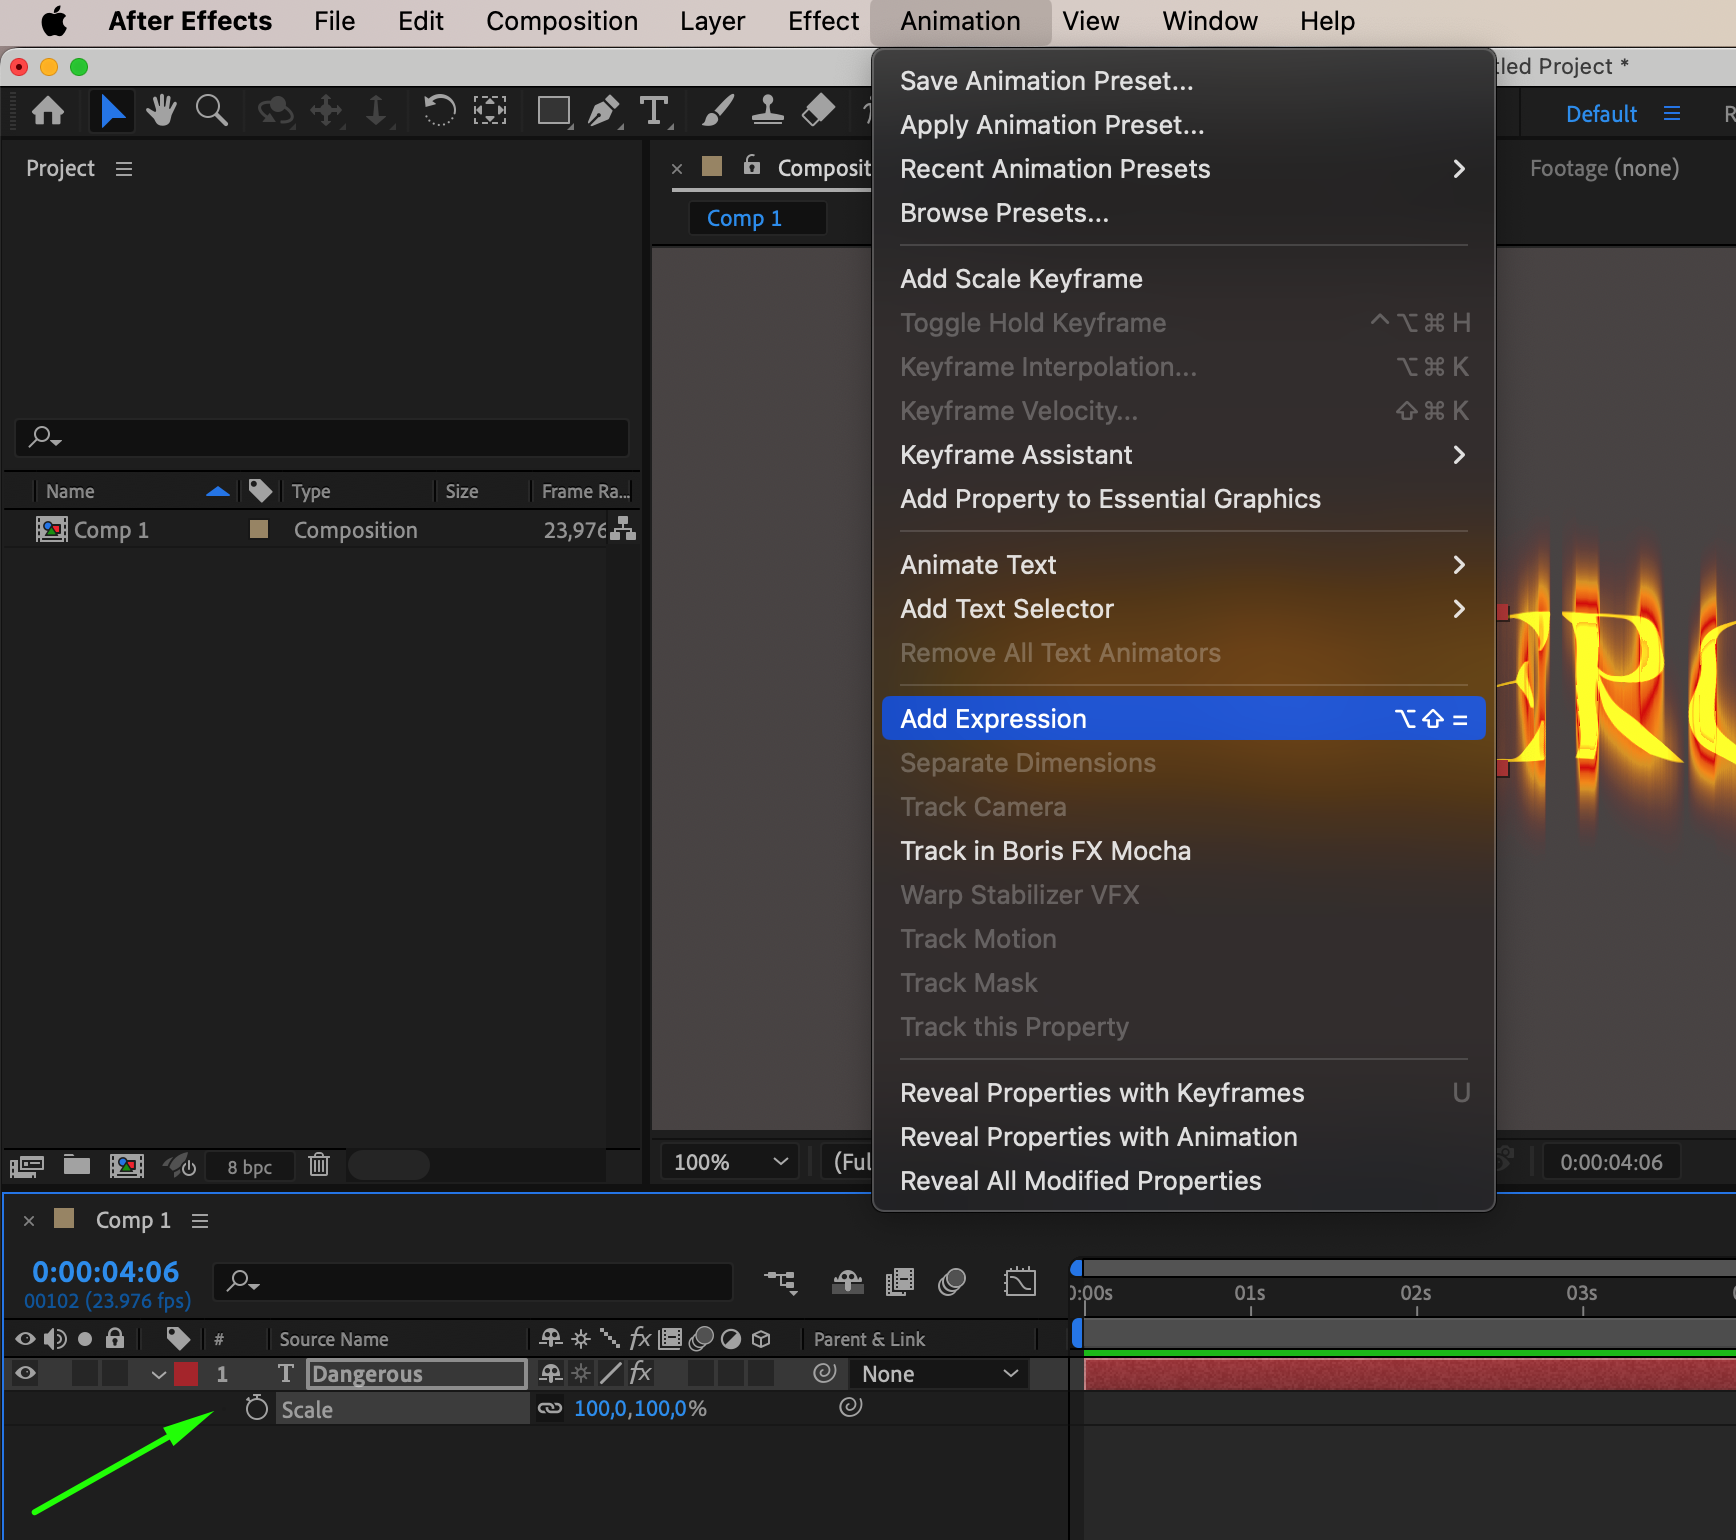Select the Clone Stamp tool
Image resolution: width=1736 pixels, height=1540 pixels.
[767, 111]
